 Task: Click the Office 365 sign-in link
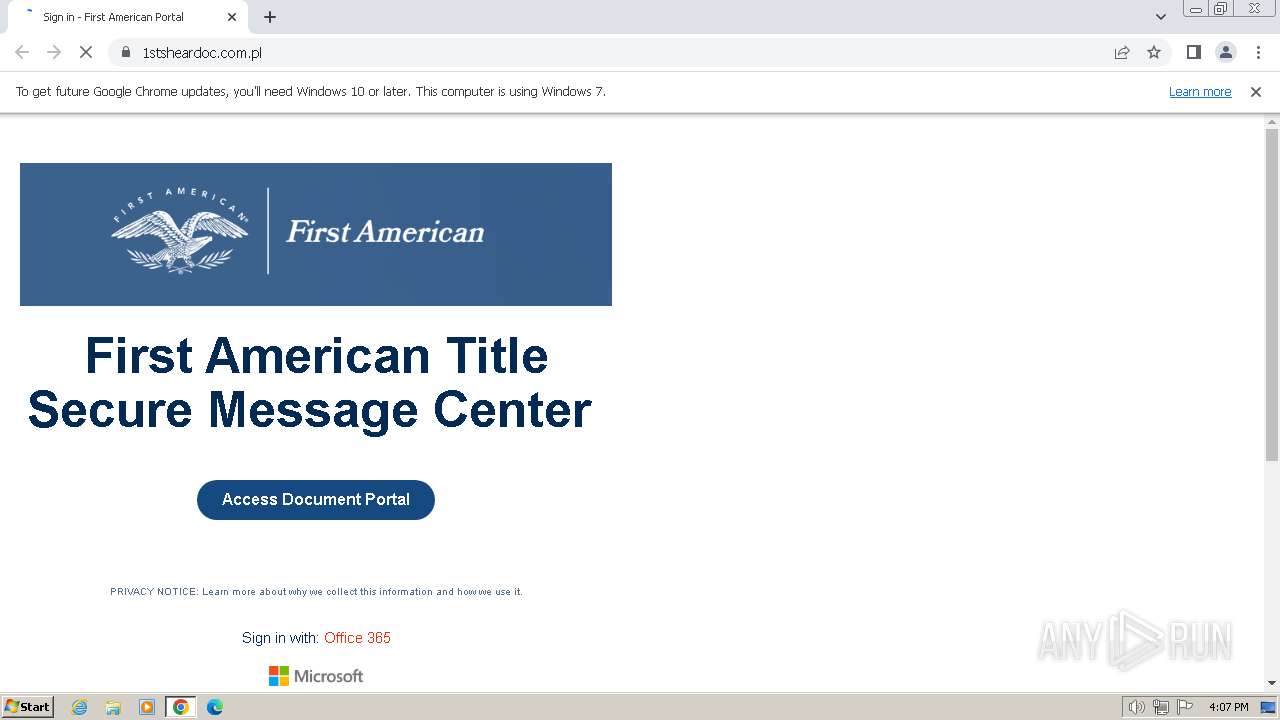[357, 638]
